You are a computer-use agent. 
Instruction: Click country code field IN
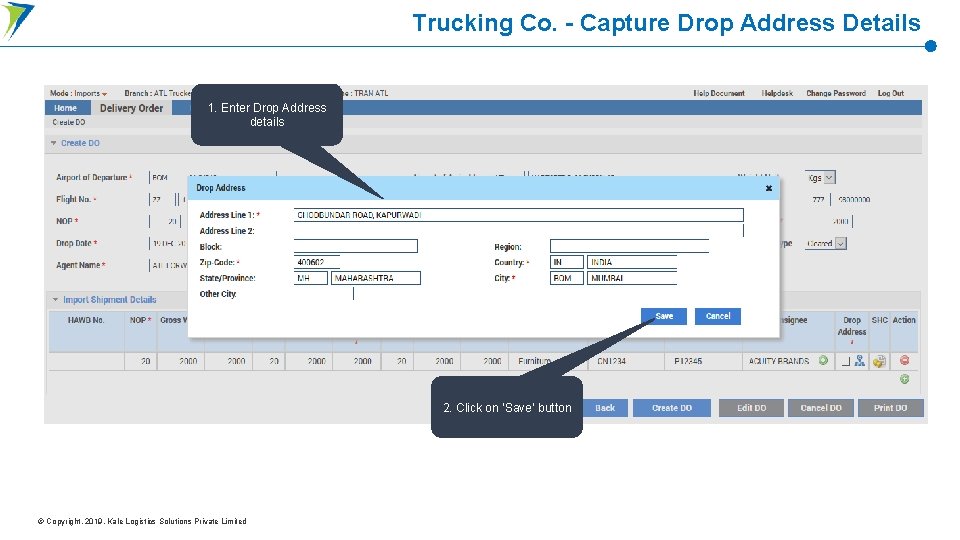point(566,262)
